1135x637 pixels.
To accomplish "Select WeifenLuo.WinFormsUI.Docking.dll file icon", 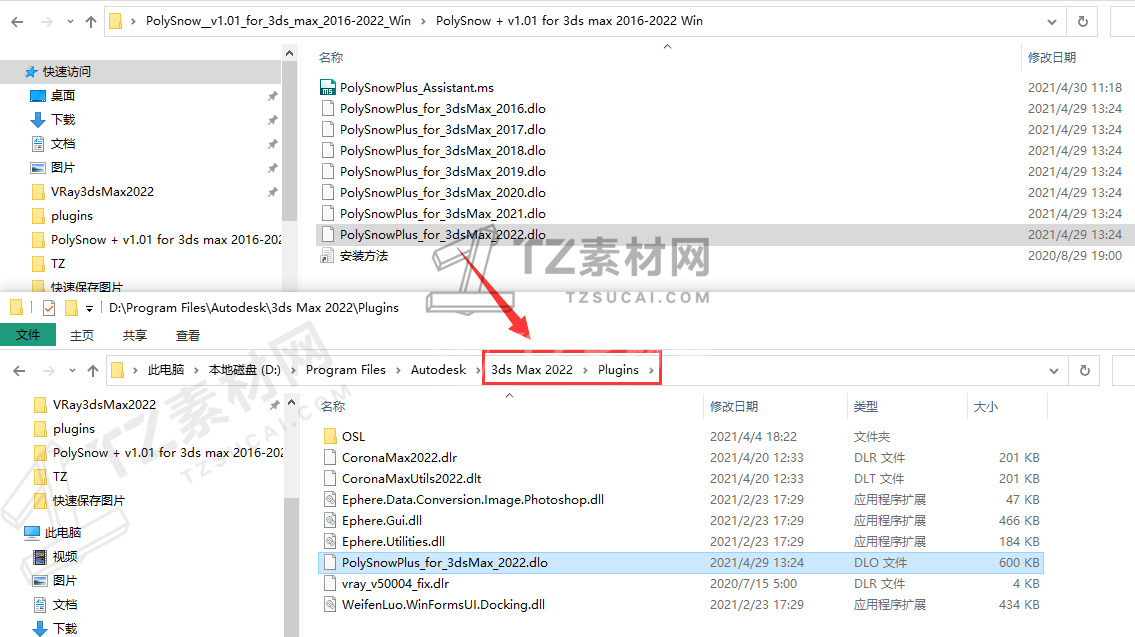I will pyautogui.click(x=330, y=604).
